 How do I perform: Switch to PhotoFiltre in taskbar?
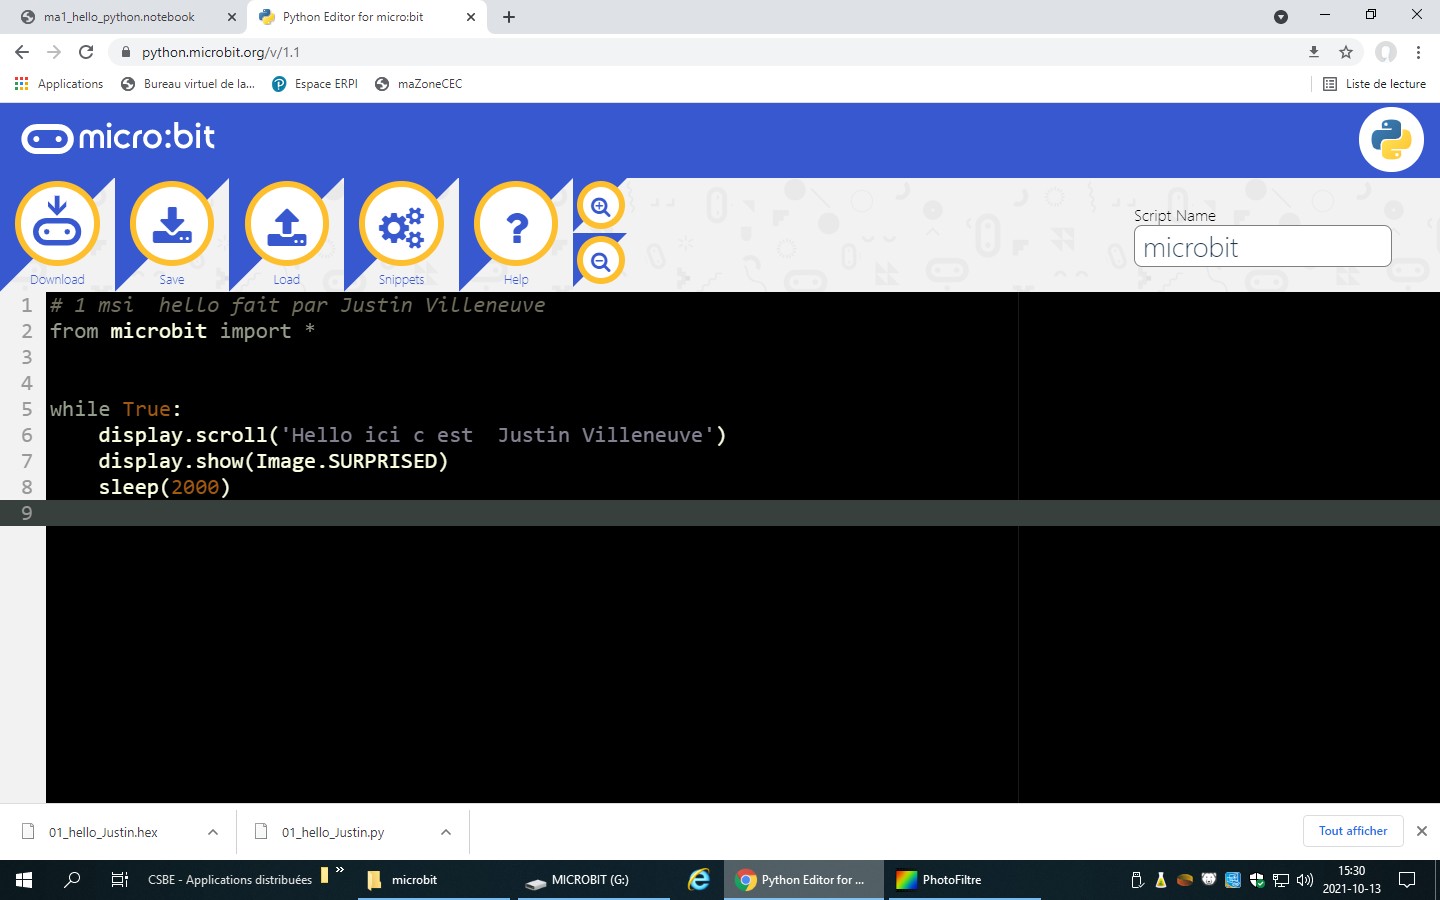coord(964,880)
